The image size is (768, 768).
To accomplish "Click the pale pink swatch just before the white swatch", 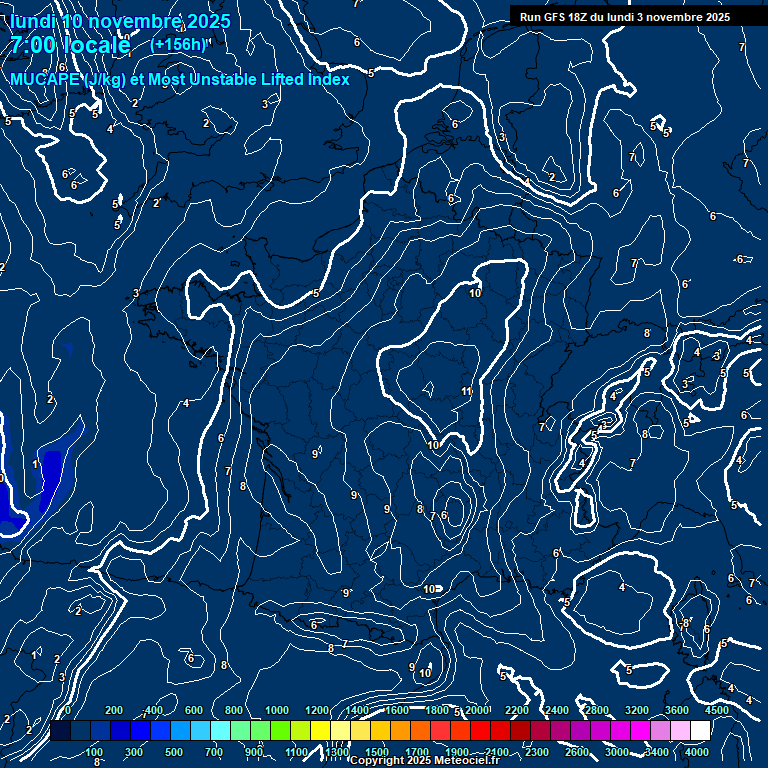I will coord(680,730).
